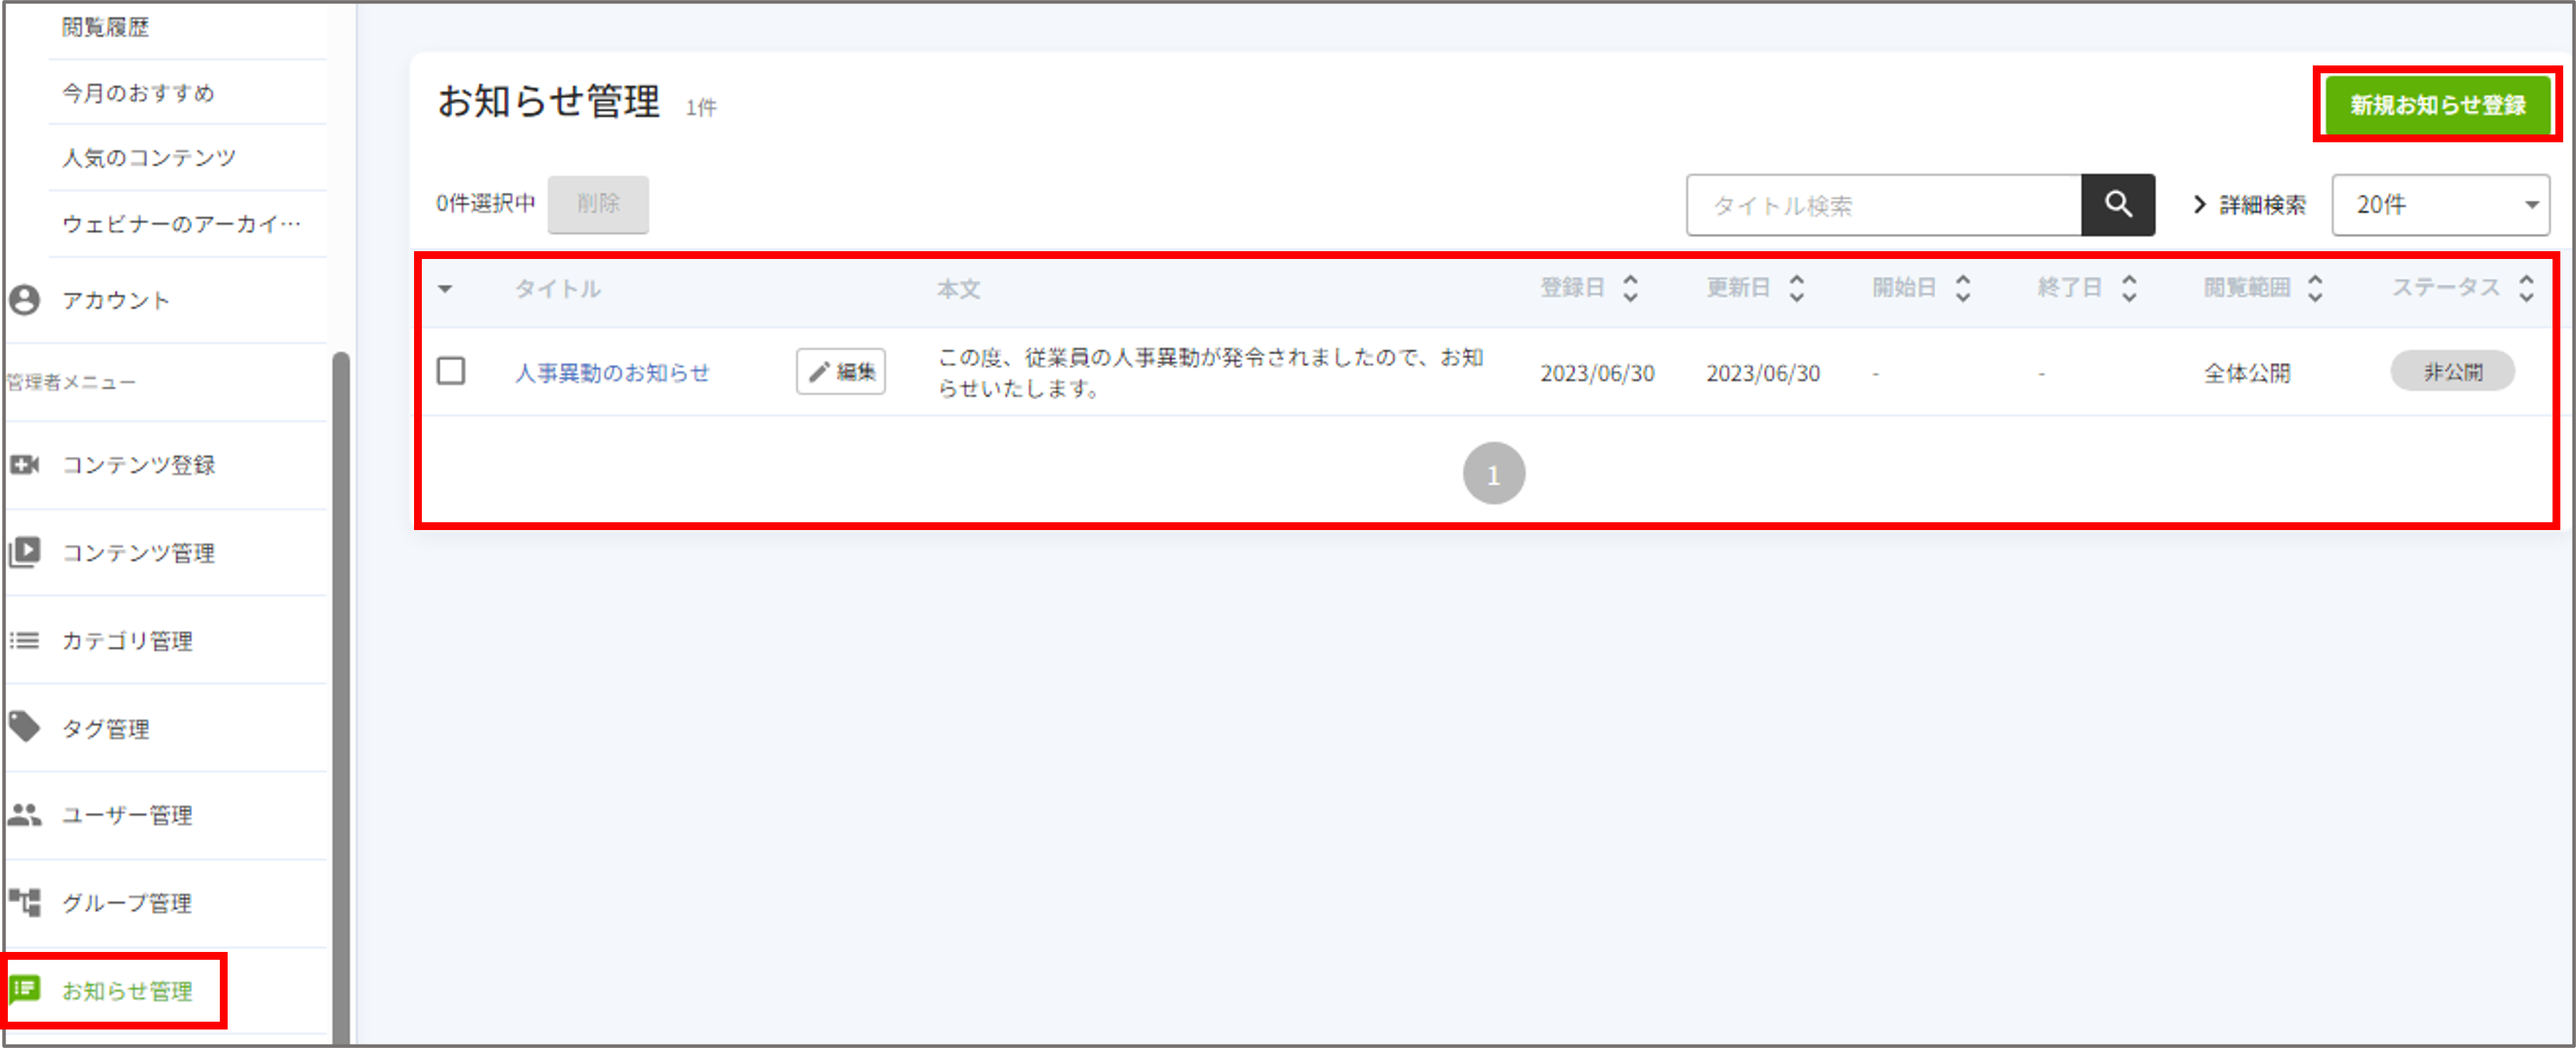The height and width of the screenshot is (1048, 2576).
Task: Click the ユーザー管理 people icon
Action: [x=25, y=815]
